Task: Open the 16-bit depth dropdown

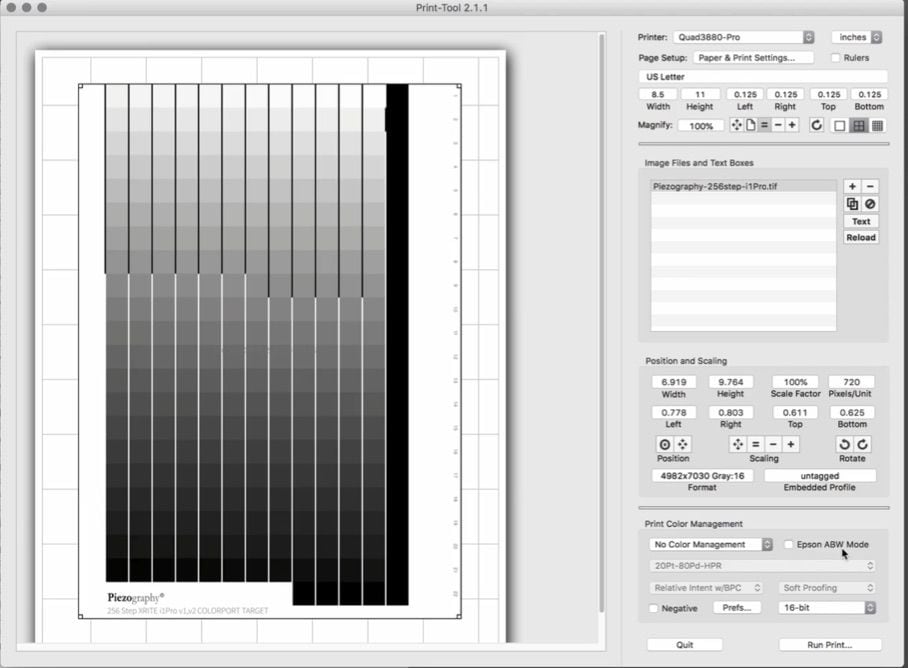Action: (827, 608)
